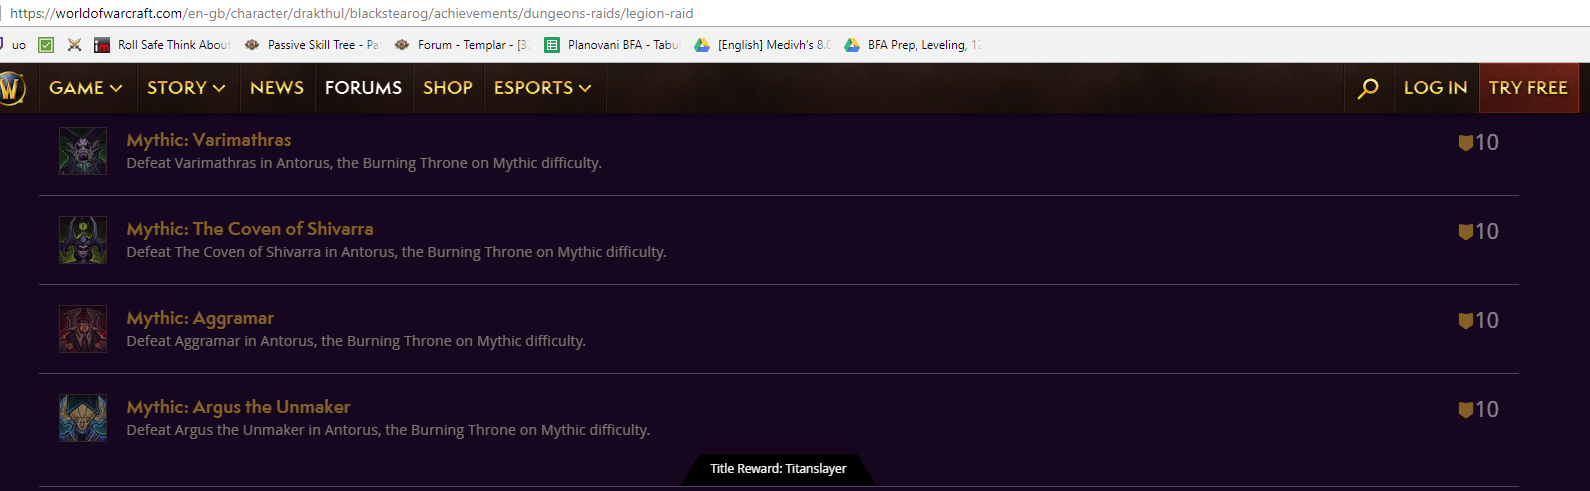Click the 'Defeat Argus the Unmaker' description
Viewport: 1590px width, 491px height.
point(388,430)
